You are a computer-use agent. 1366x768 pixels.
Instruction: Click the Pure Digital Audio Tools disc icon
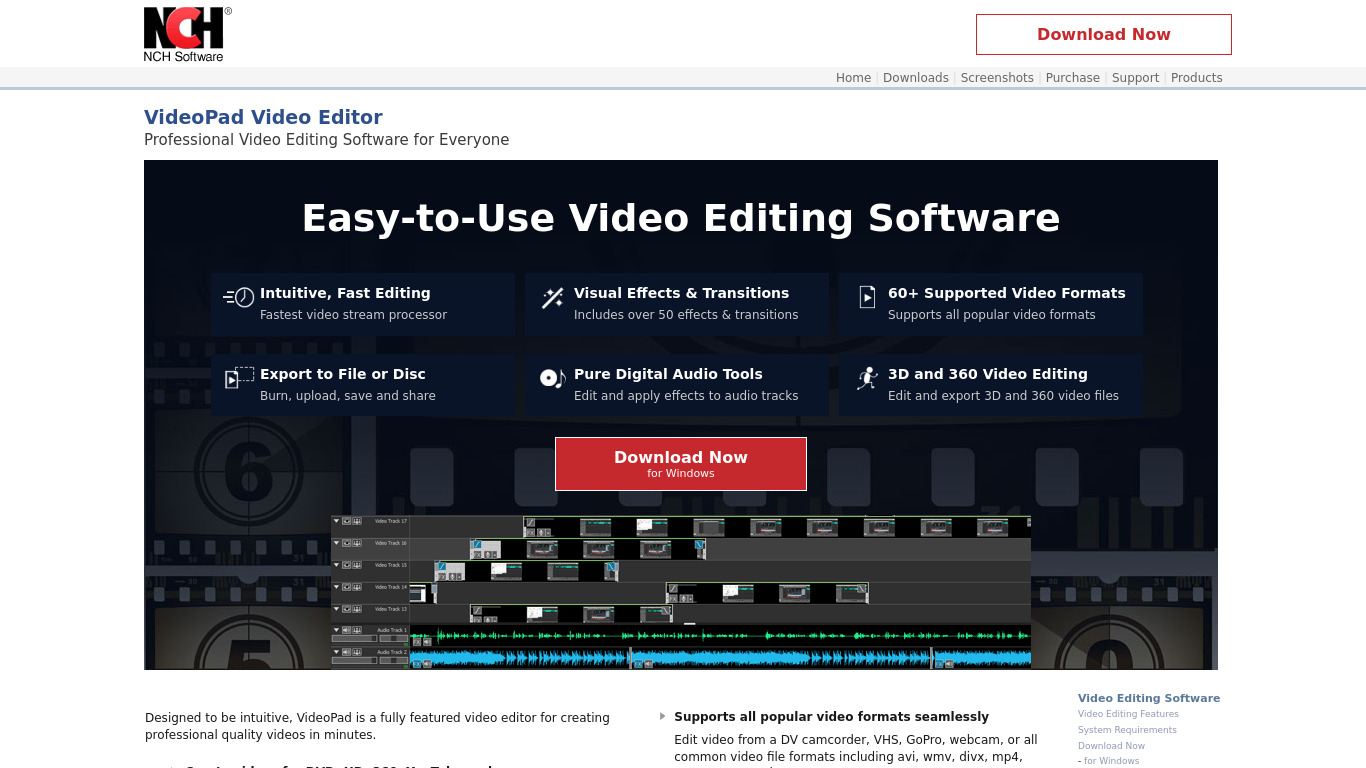click(552, 378)
